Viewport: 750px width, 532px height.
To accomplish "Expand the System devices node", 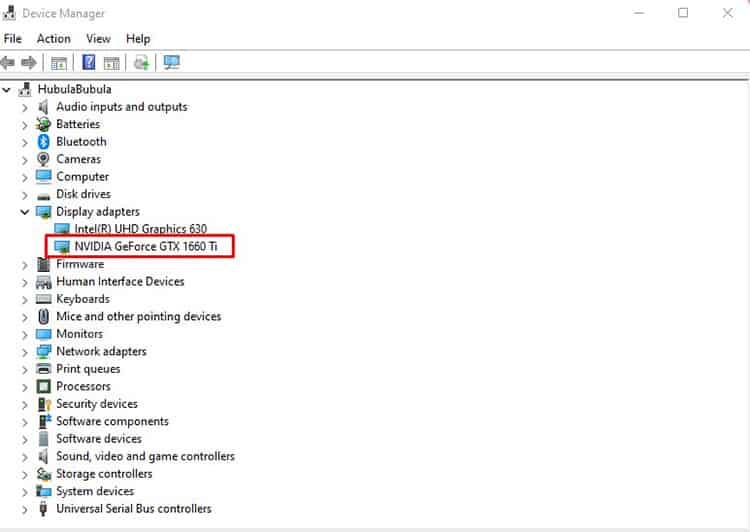I will click(x=25, y=491).
